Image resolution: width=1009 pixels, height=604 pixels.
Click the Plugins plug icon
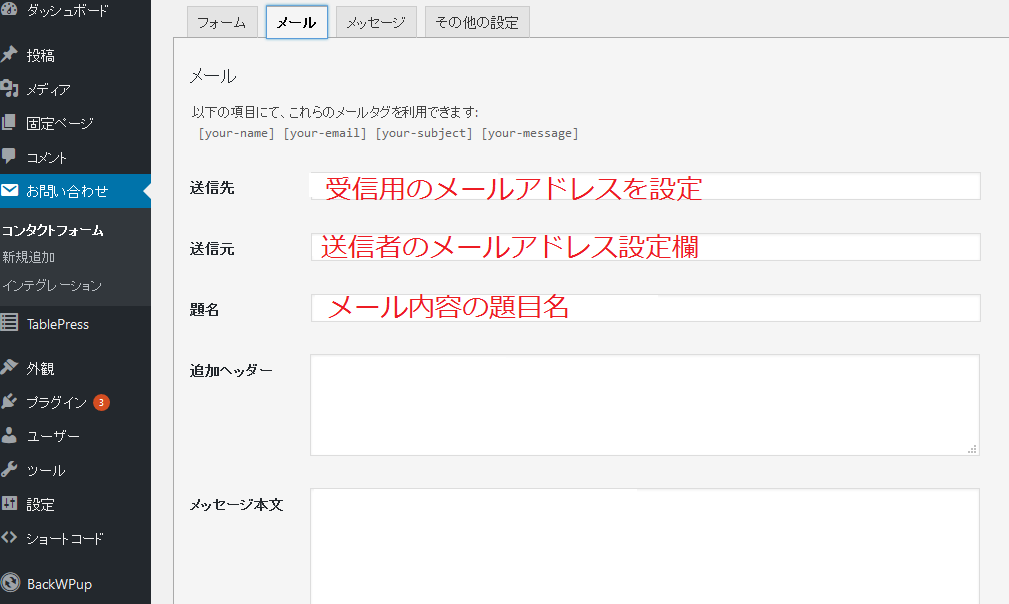click(x=10, y=402)
